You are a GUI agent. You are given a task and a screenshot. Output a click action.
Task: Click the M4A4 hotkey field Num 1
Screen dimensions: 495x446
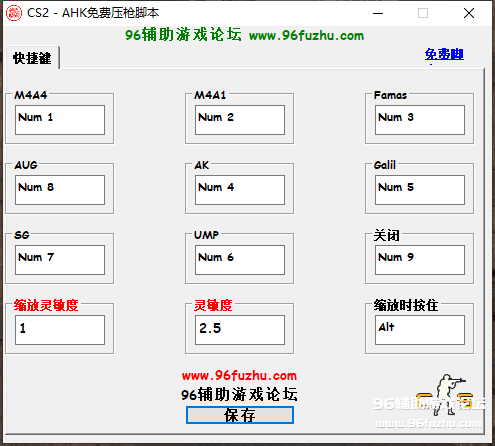click(x=60, y=120)
